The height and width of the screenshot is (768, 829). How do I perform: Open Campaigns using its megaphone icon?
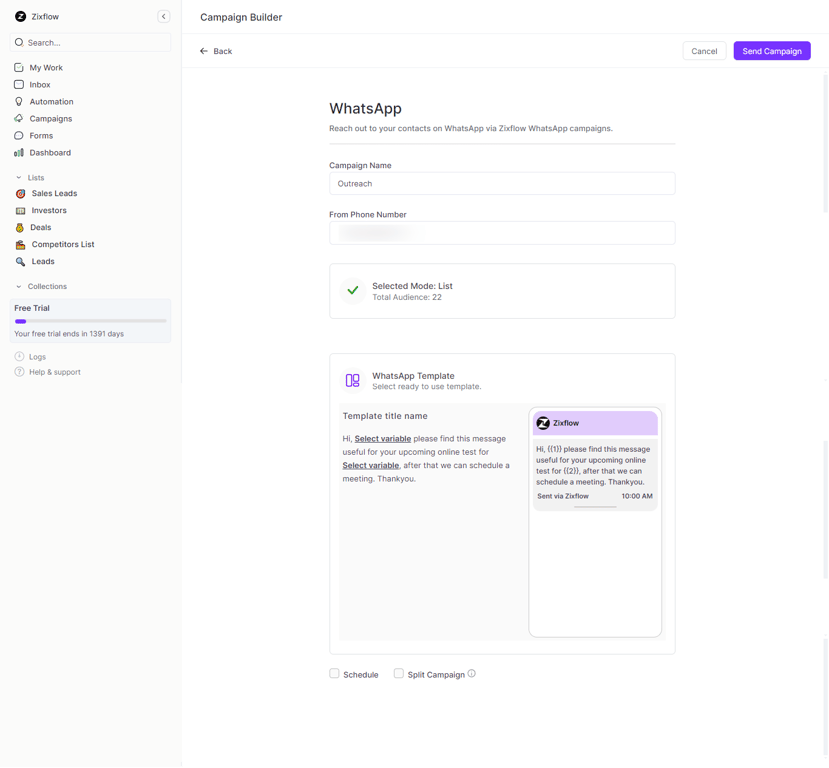coord(18,118)
